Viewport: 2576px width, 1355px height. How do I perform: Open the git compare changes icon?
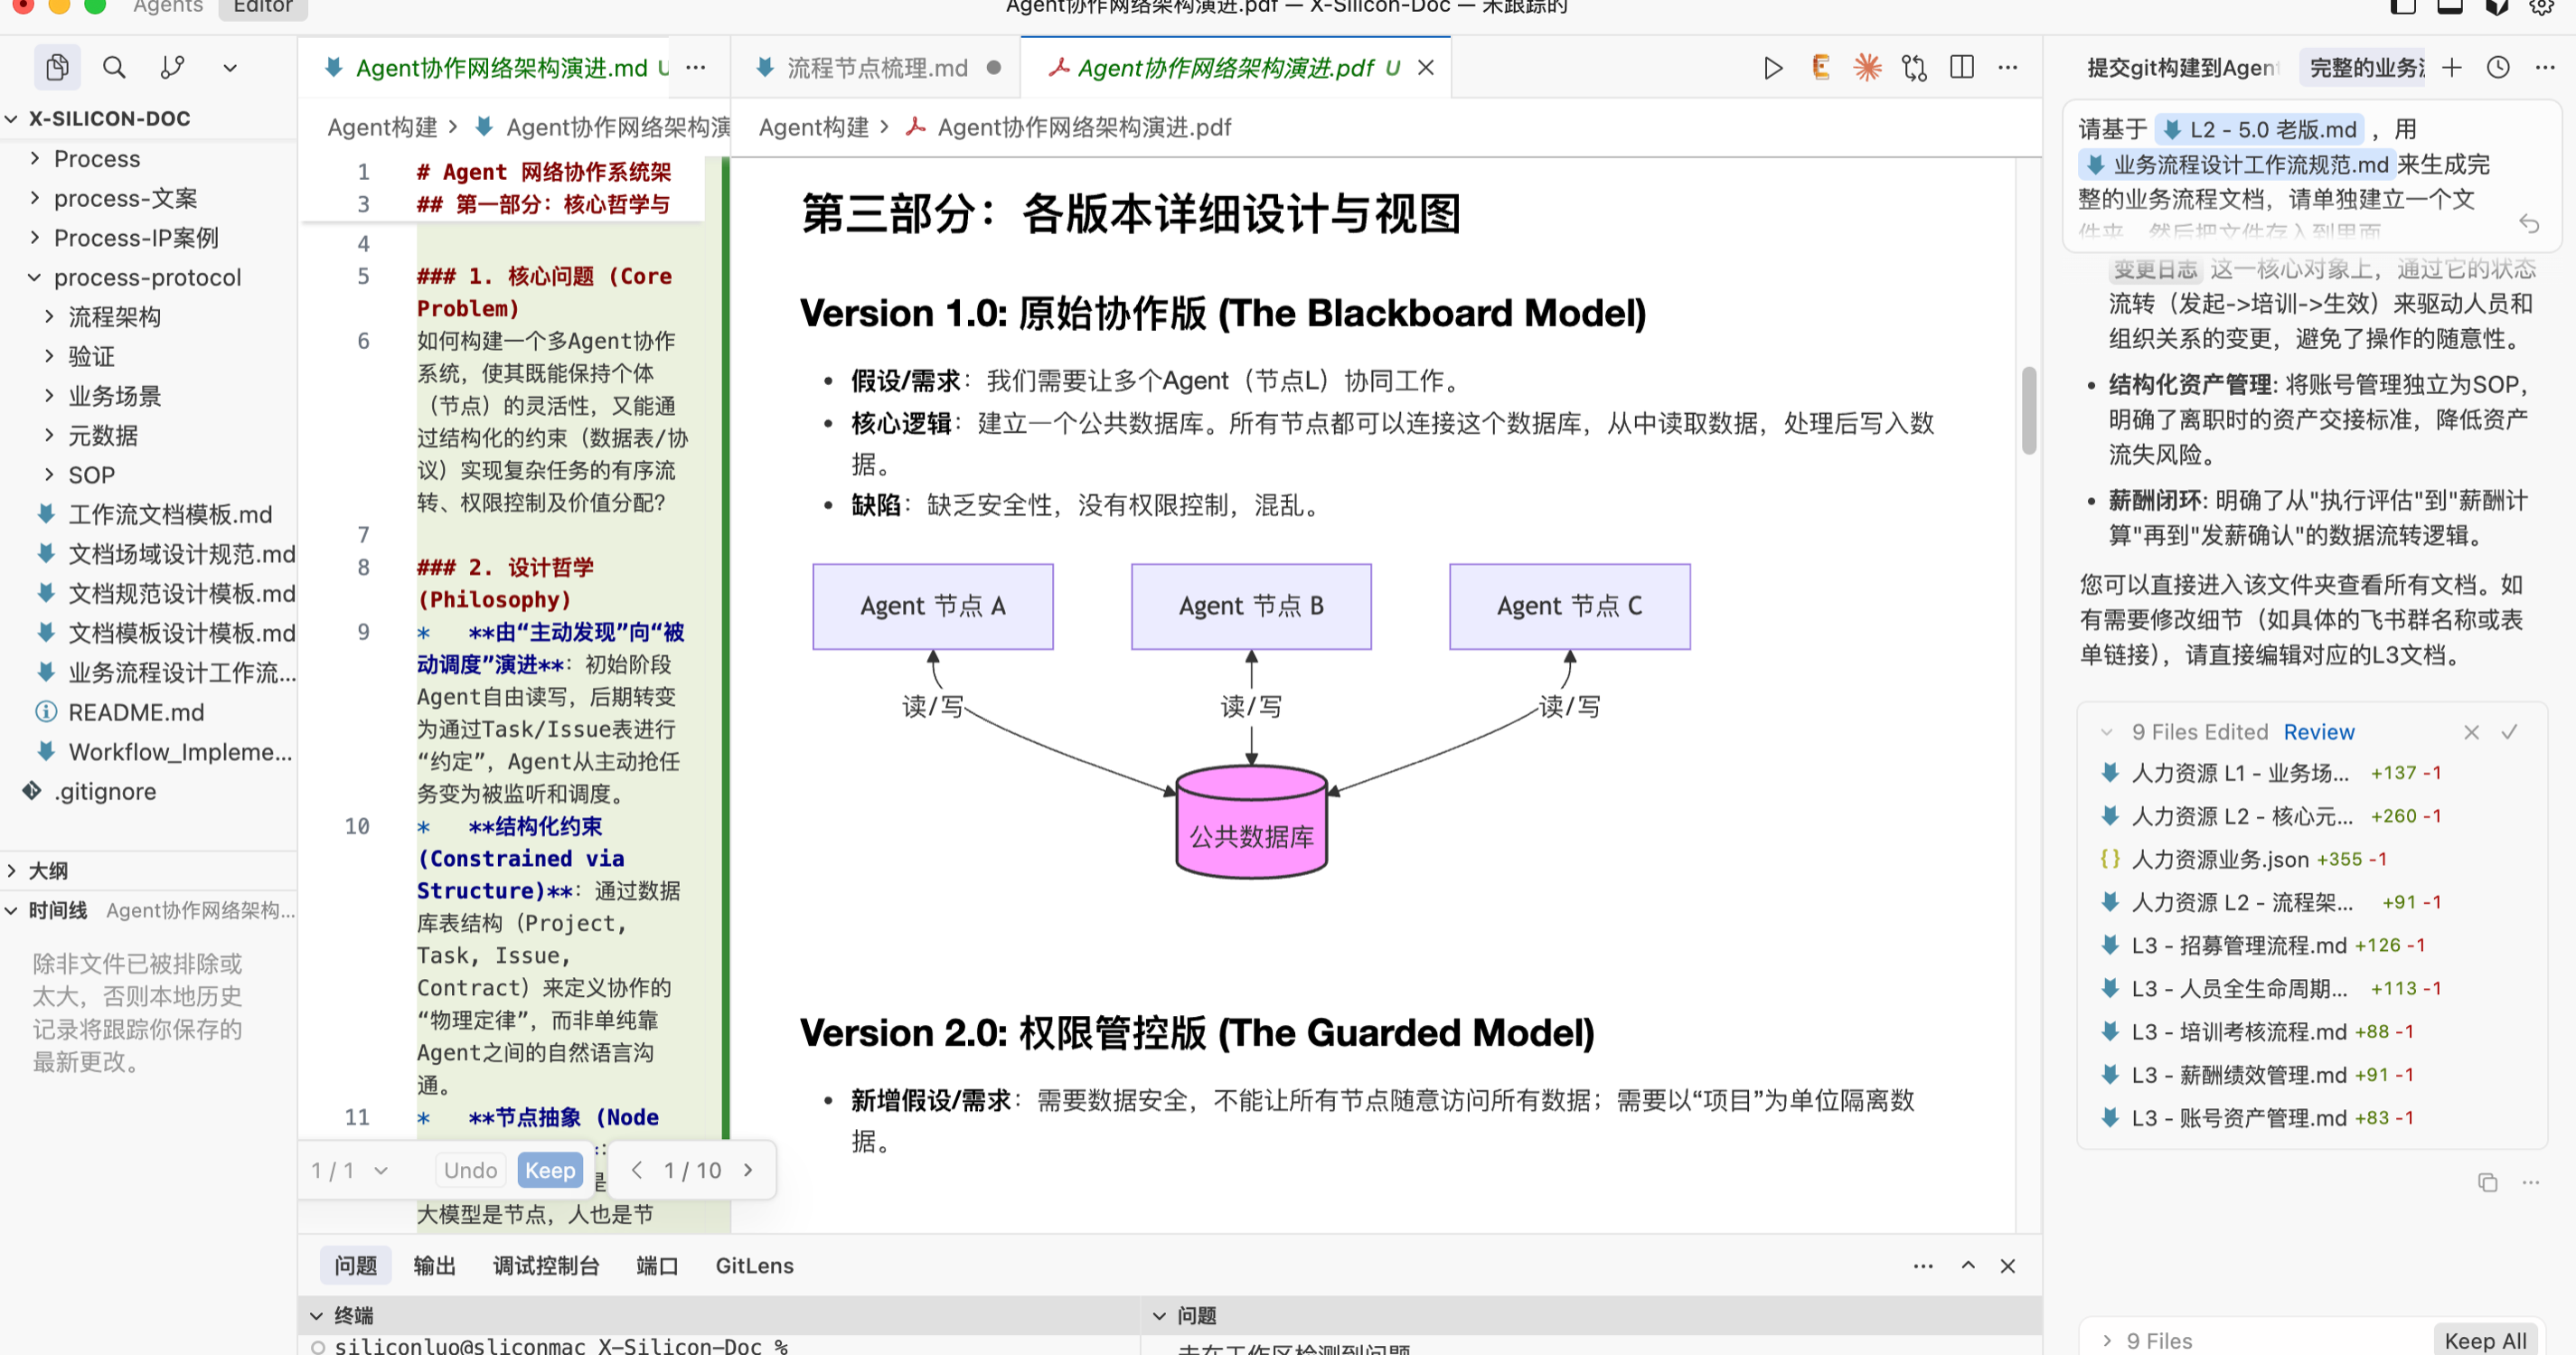[x=1913, y=68]
